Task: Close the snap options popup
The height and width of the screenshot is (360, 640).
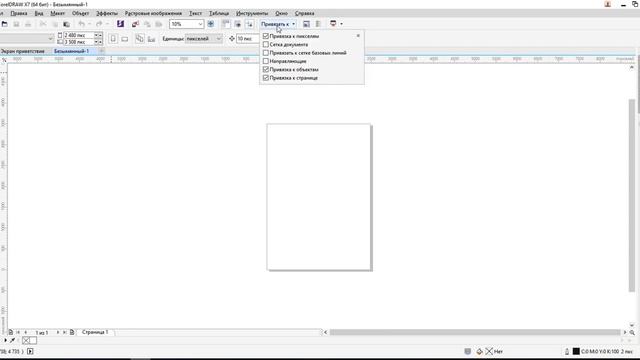Action: point(358,36)
